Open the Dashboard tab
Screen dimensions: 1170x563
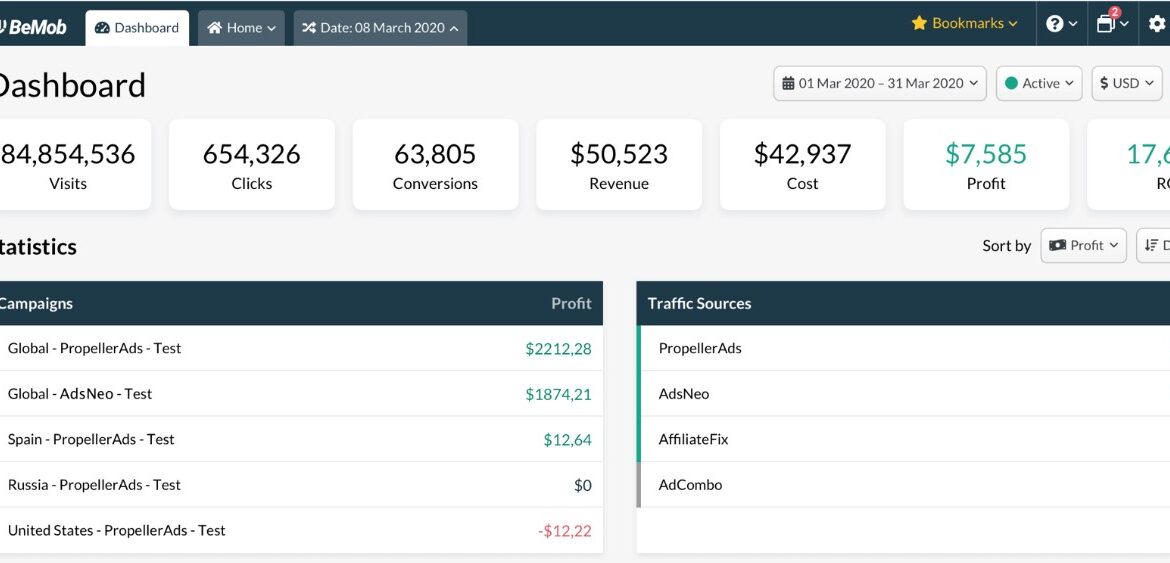pos(137,28)
